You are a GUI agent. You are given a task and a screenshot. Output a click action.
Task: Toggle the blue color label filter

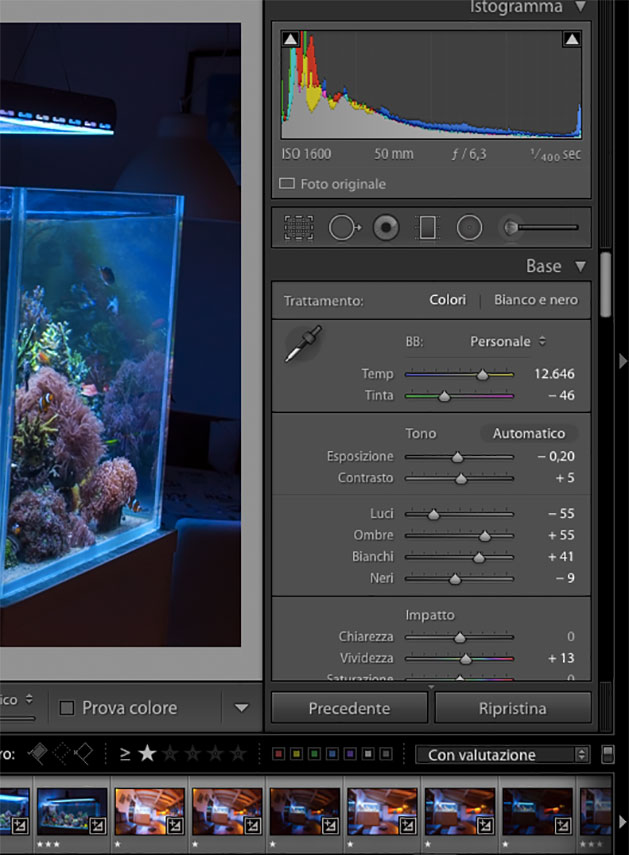click(x=332, y=754)
